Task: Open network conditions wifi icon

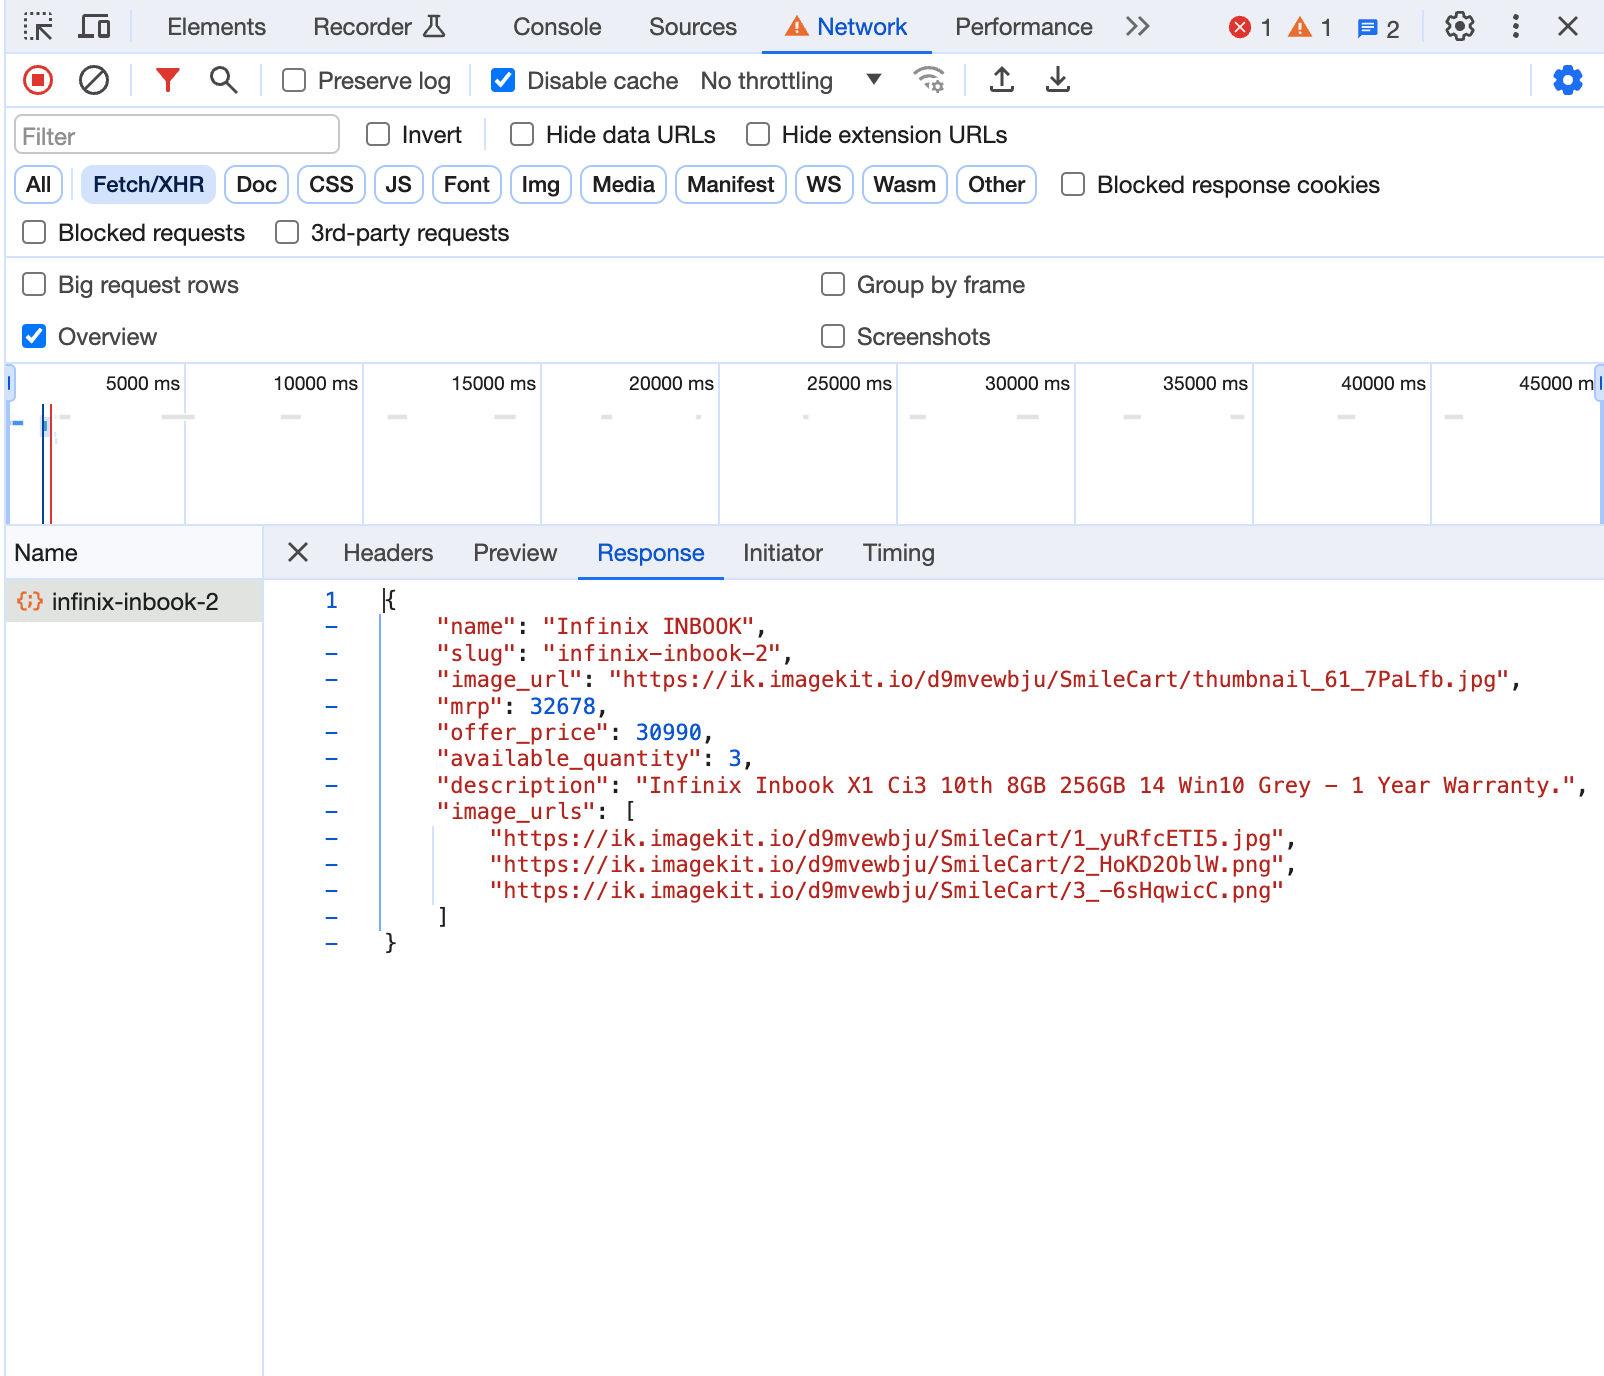Action: coord(929,80)
